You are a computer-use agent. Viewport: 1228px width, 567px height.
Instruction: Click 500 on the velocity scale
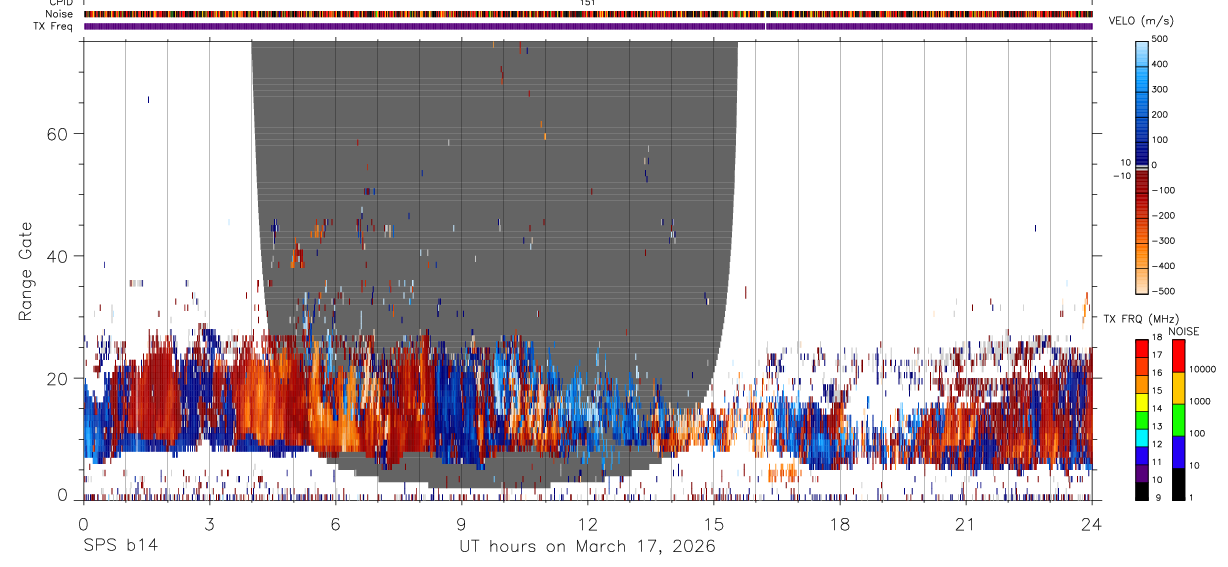tap(1160, 39)
